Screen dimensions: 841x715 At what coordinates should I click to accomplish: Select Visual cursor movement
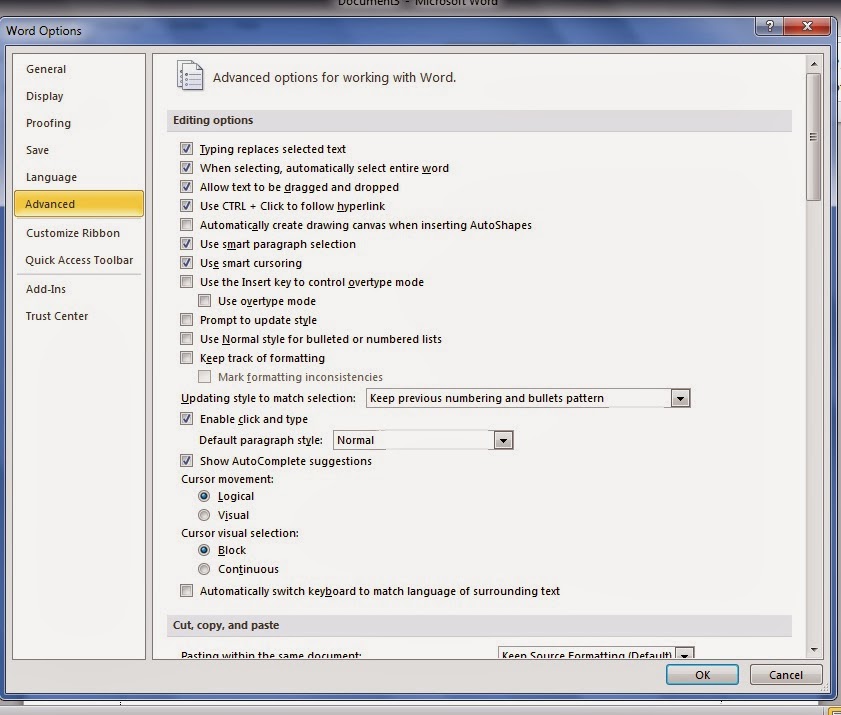pyautogui.click(x=204, y=515)
